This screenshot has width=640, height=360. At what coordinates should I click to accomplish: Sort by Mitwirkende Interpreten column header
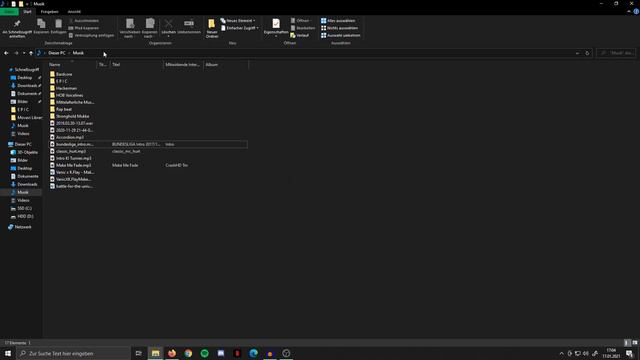tap(183, 64)
